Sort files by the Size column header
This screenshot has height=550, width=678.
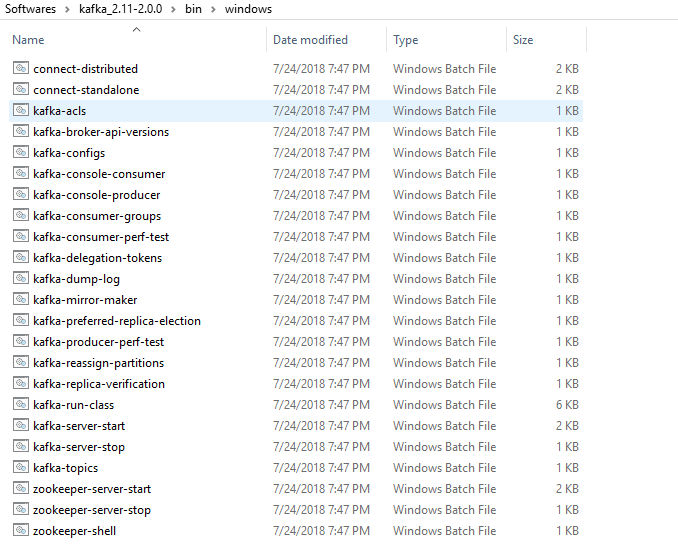pos(523,40)
